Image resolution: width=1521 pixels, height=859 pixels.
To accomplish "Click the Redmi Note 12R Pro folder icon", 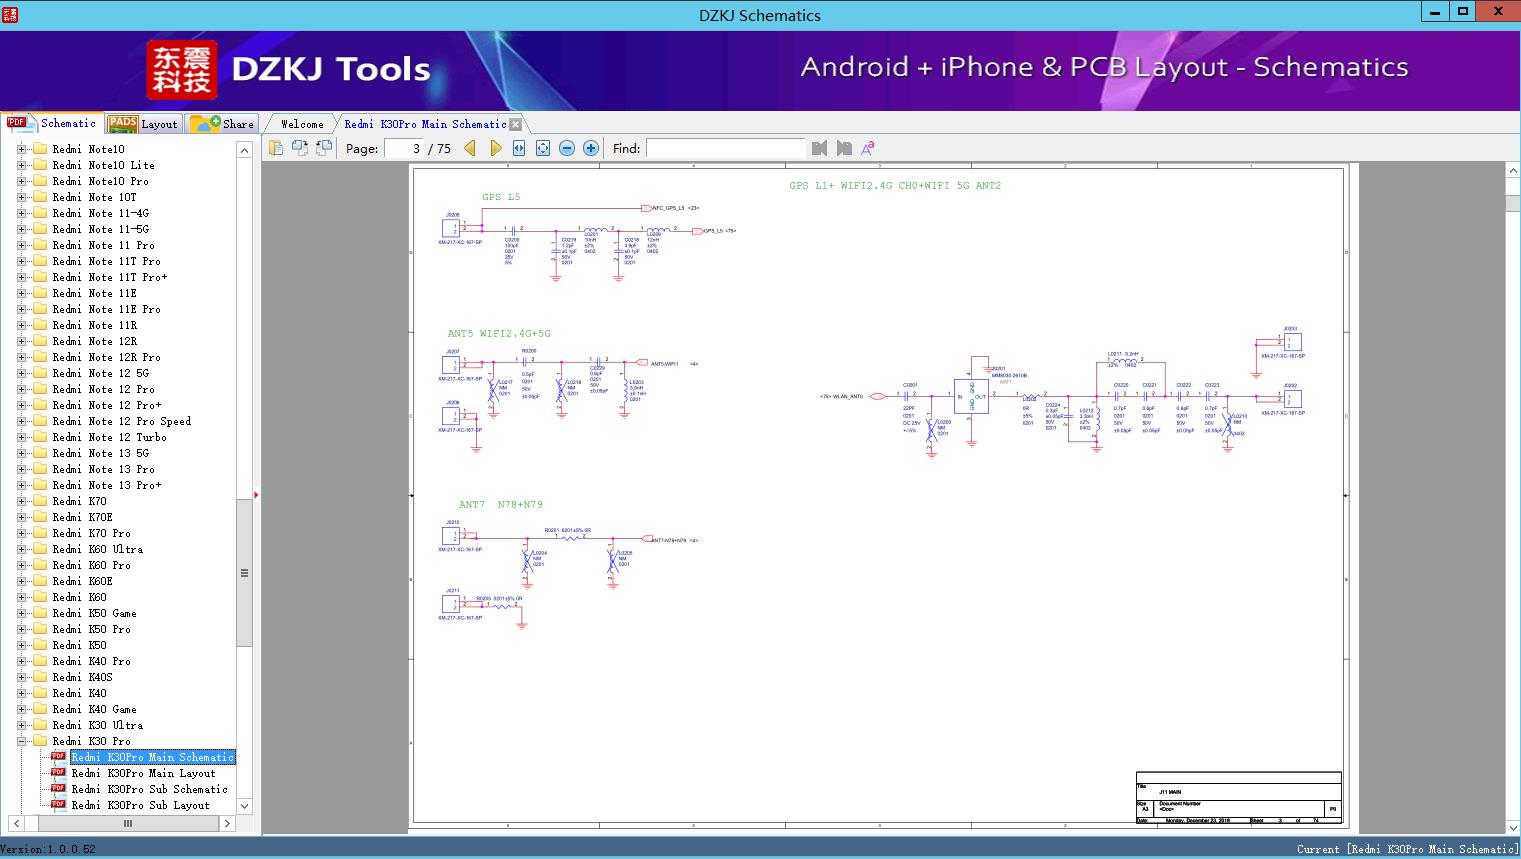I will (40, 357).
